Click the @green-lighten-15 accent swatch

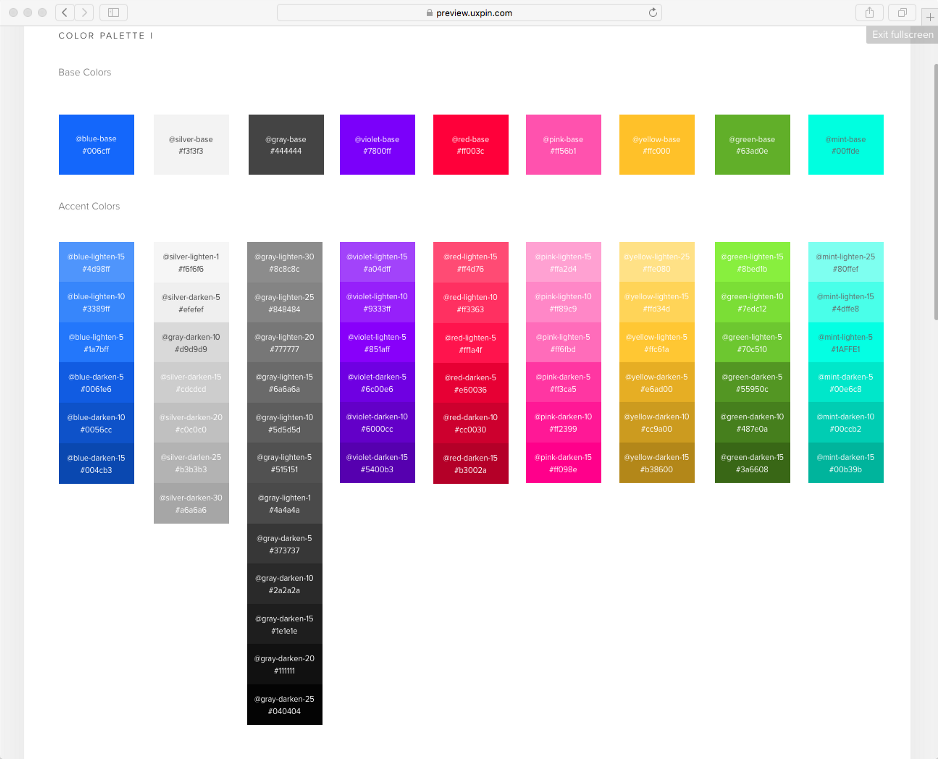(752, 262)
